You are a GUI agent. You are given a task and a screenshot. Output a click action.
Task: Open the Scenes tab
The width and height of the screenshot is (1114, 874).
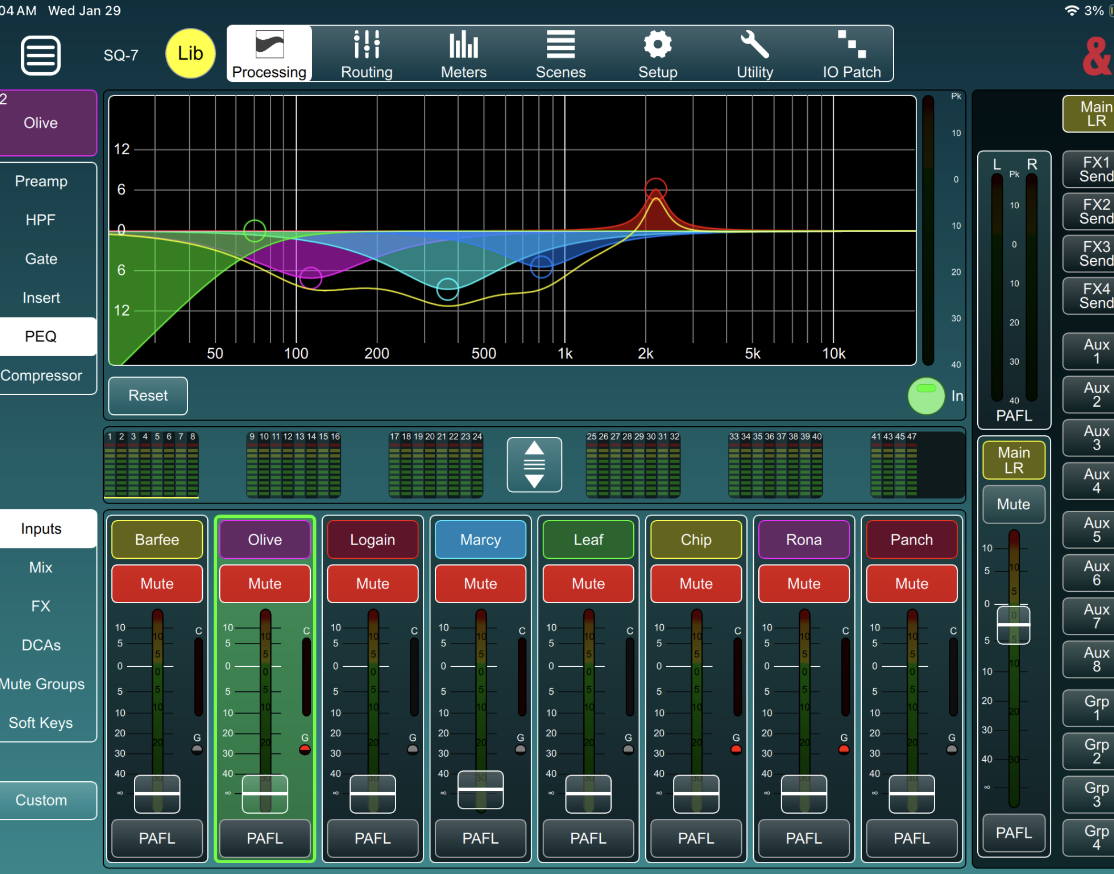coord(561,54)
